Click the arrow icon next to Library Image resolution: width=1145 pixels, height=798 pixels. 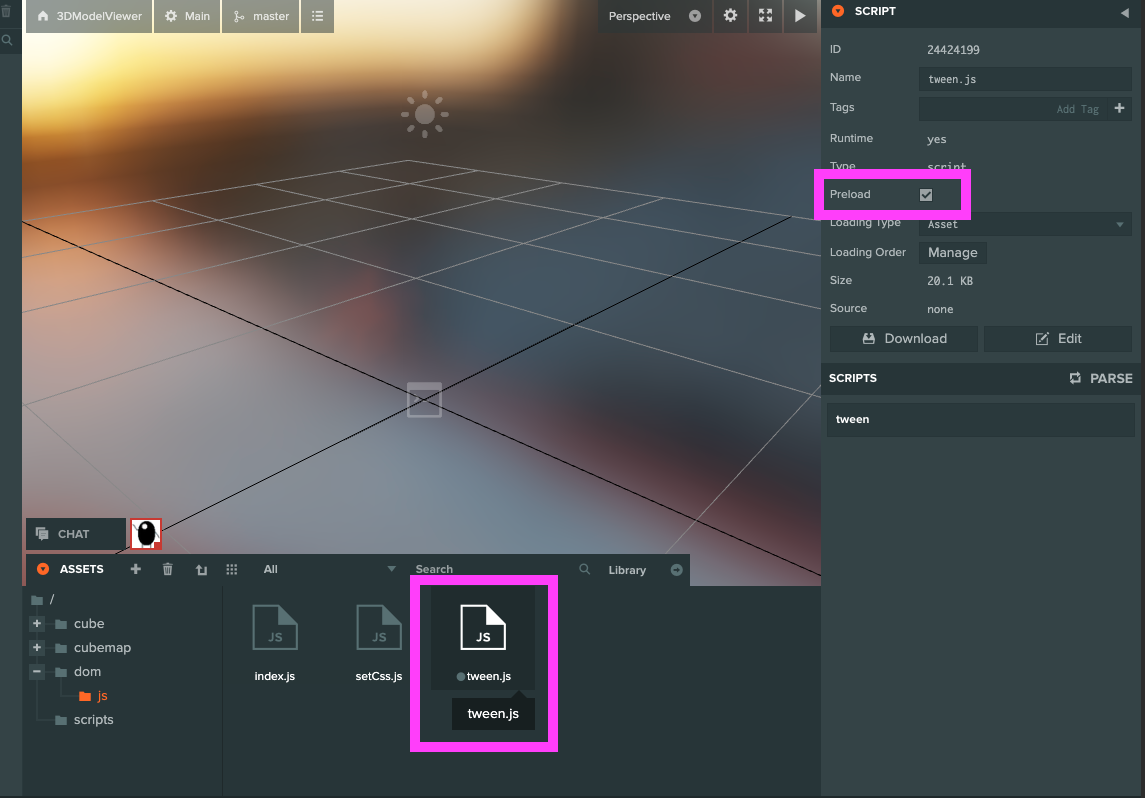pyautogui.click(x=676, y=569)
